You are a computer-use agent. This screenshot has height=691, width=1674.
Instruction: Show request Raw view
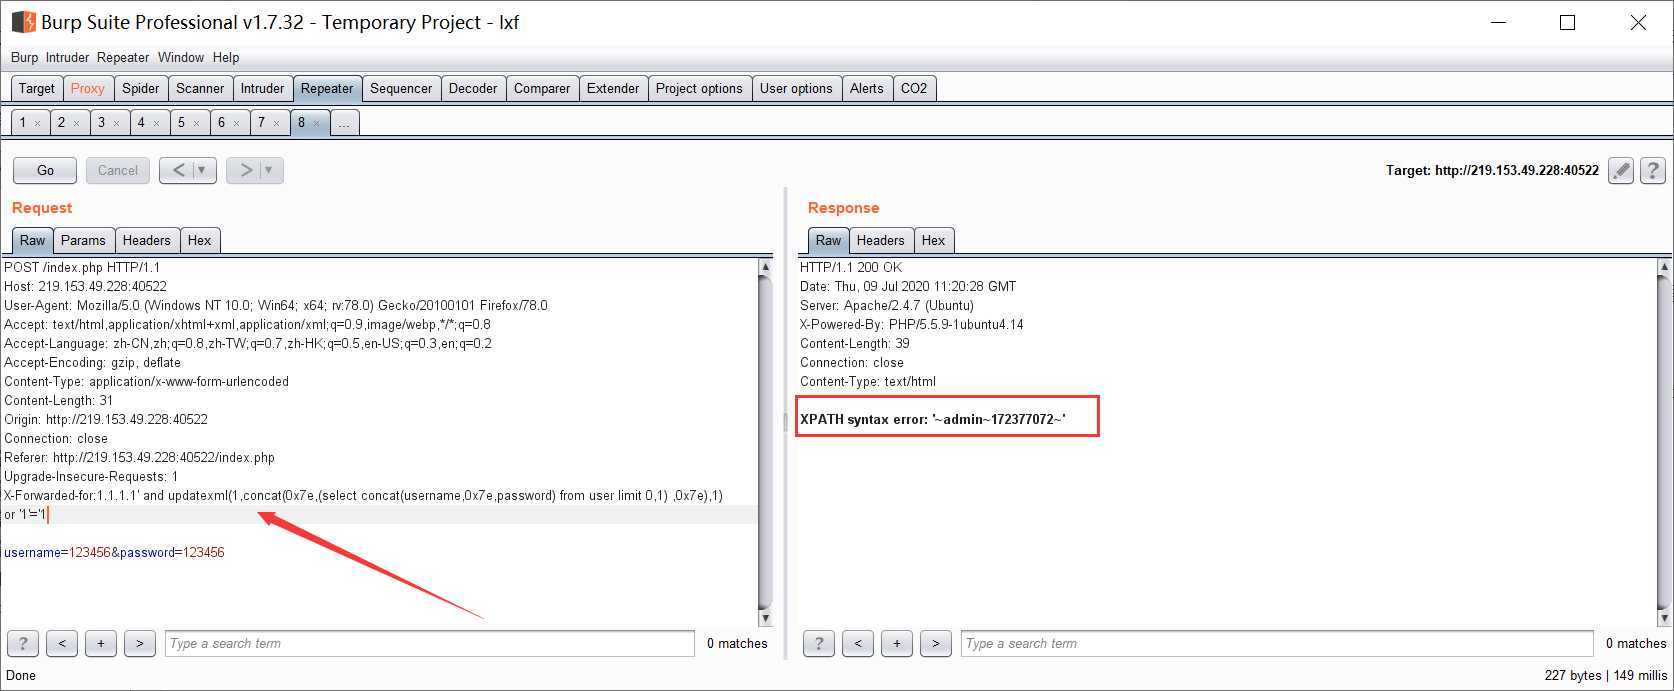[32, 240]
